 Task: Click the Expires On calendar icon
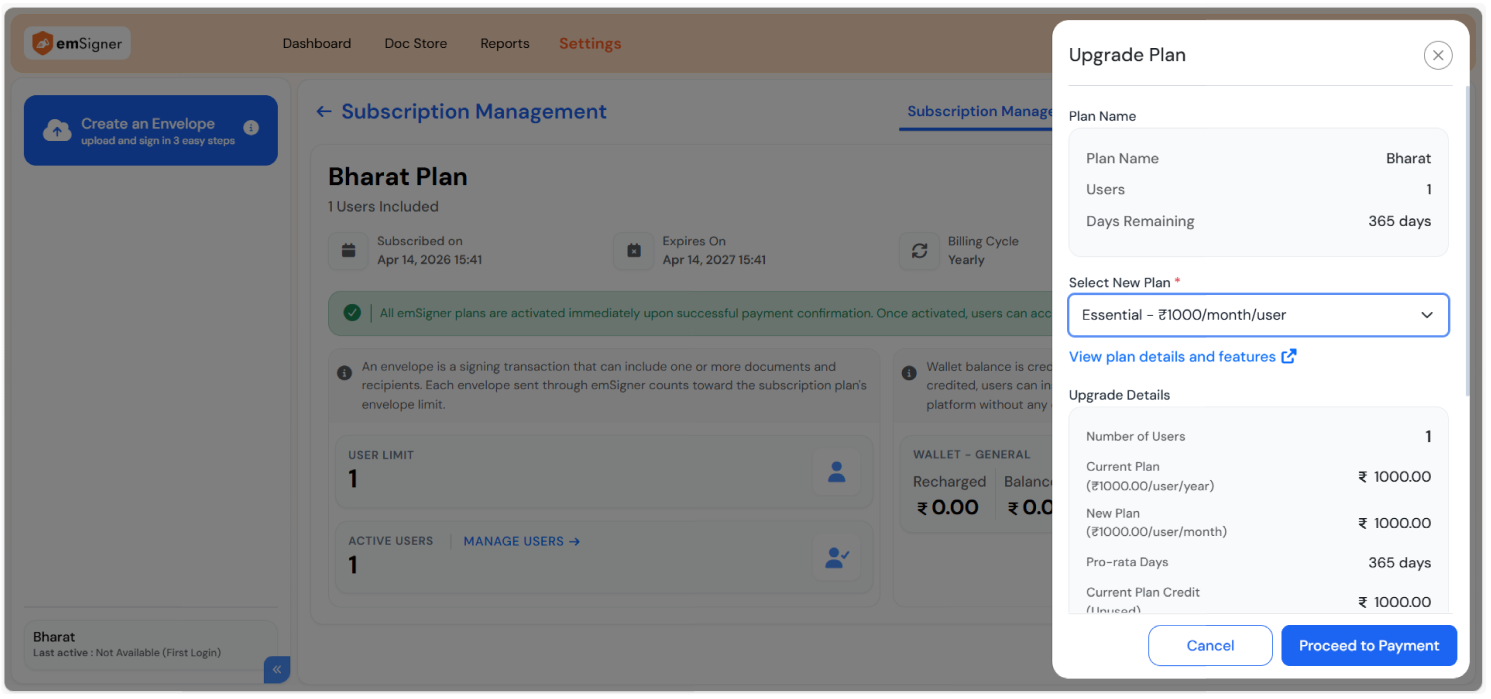[633, 251]
